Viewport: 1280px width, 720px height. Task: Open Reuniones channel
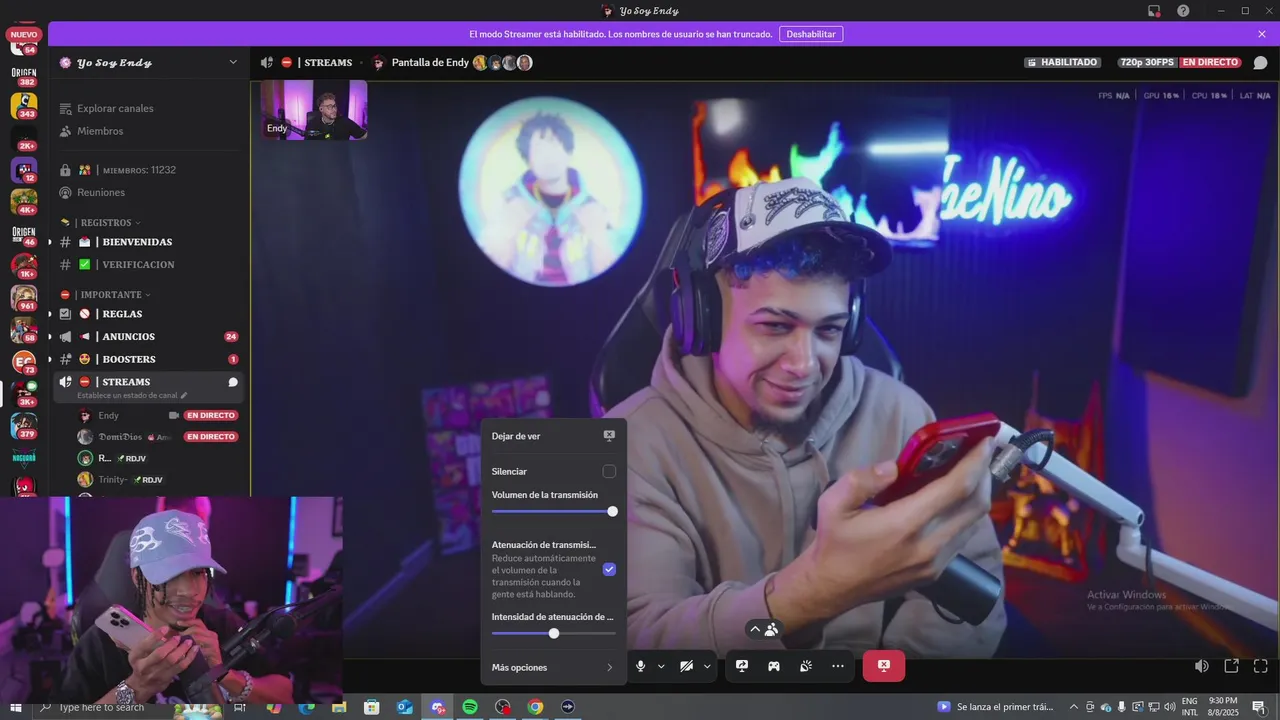click(148, 192)
